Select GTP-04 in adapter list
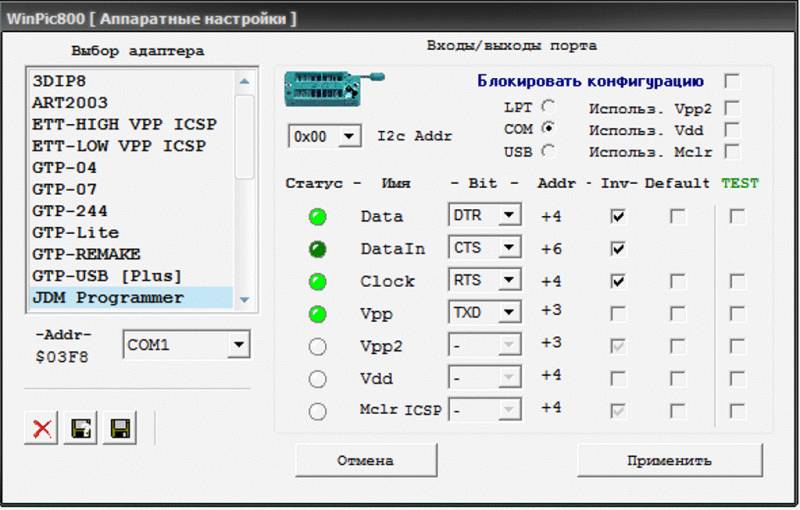The image size is (800, 510). [x=132, y=167]
